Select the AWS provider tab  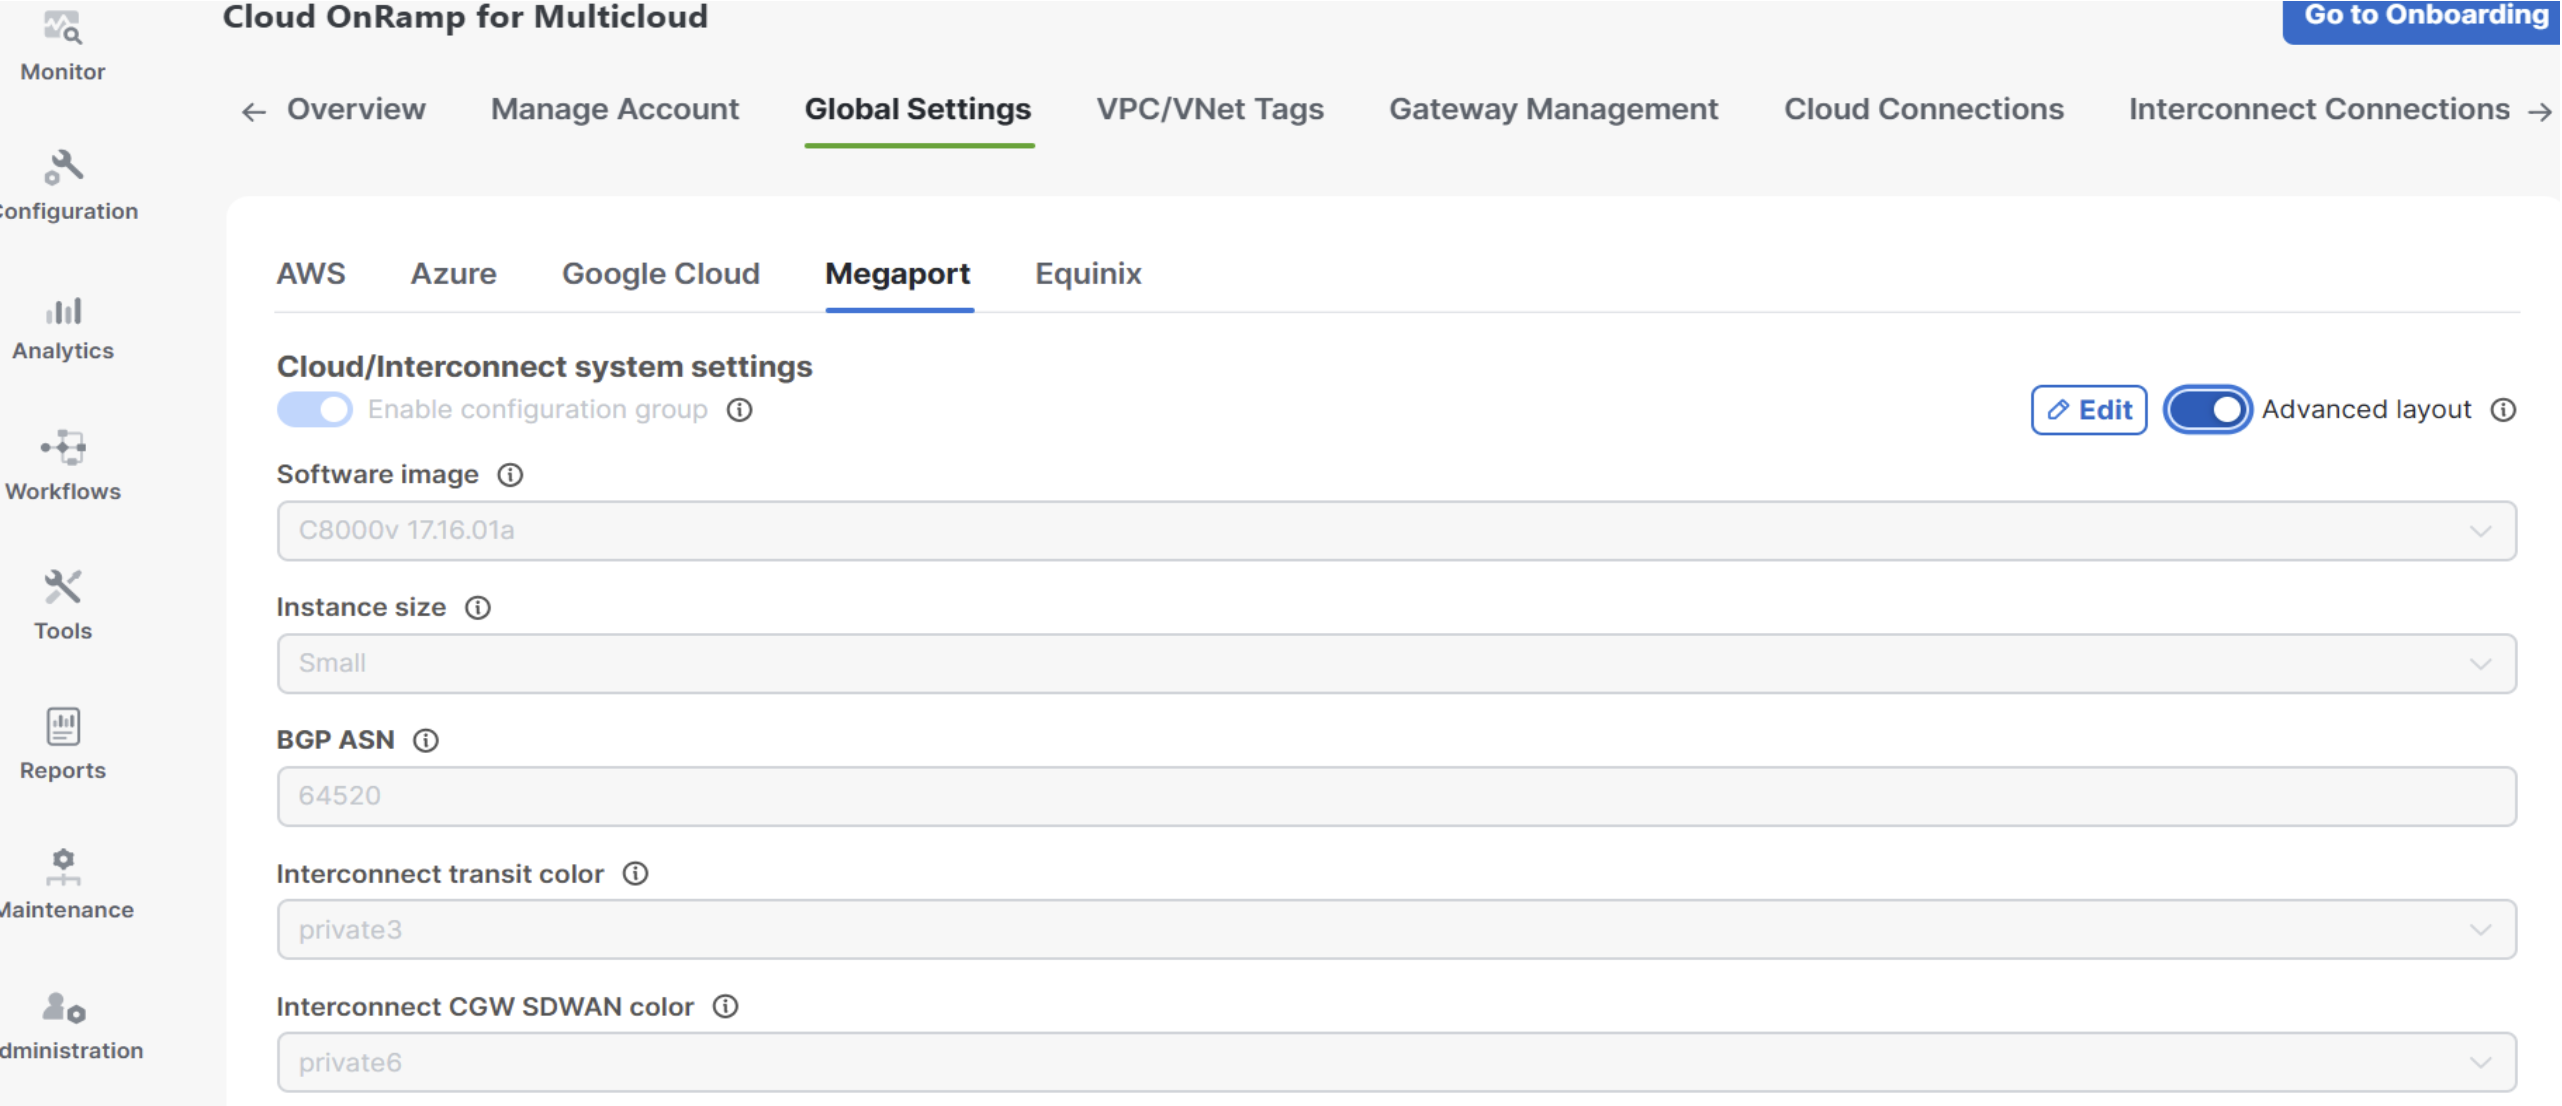[311, 274]
